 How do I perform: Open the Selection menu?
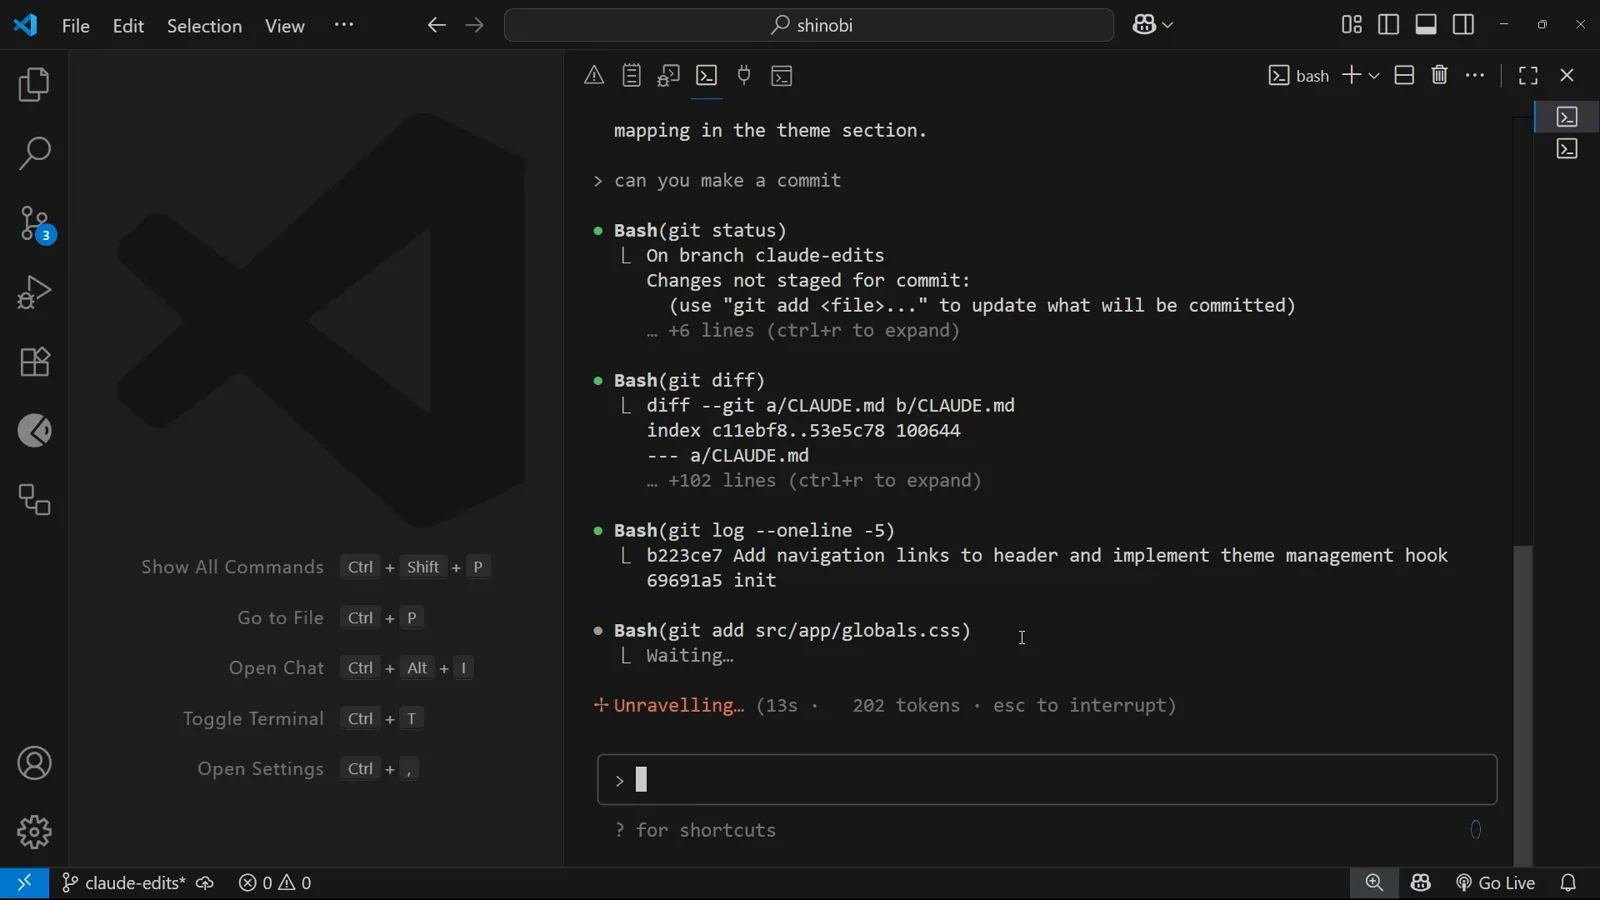pos(204,26)
